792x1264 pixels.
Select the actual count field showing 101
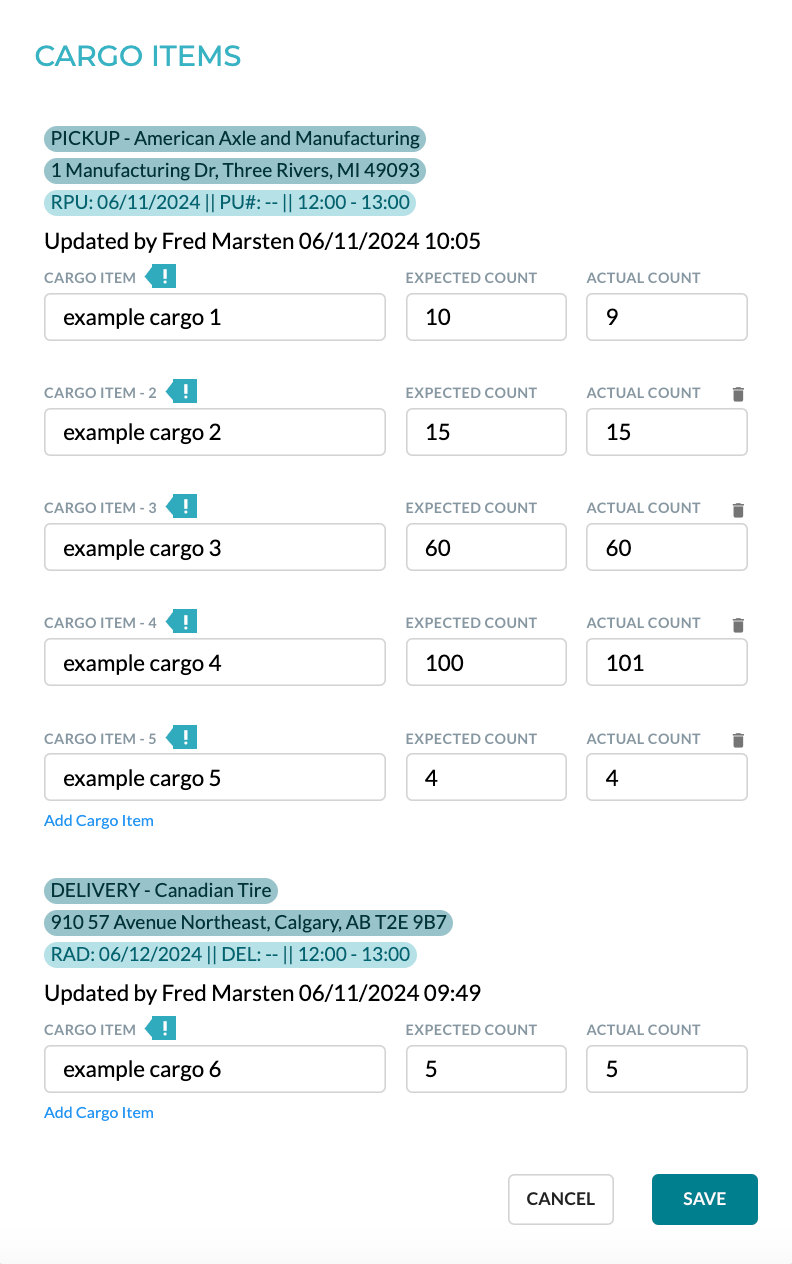coord(667,662)
